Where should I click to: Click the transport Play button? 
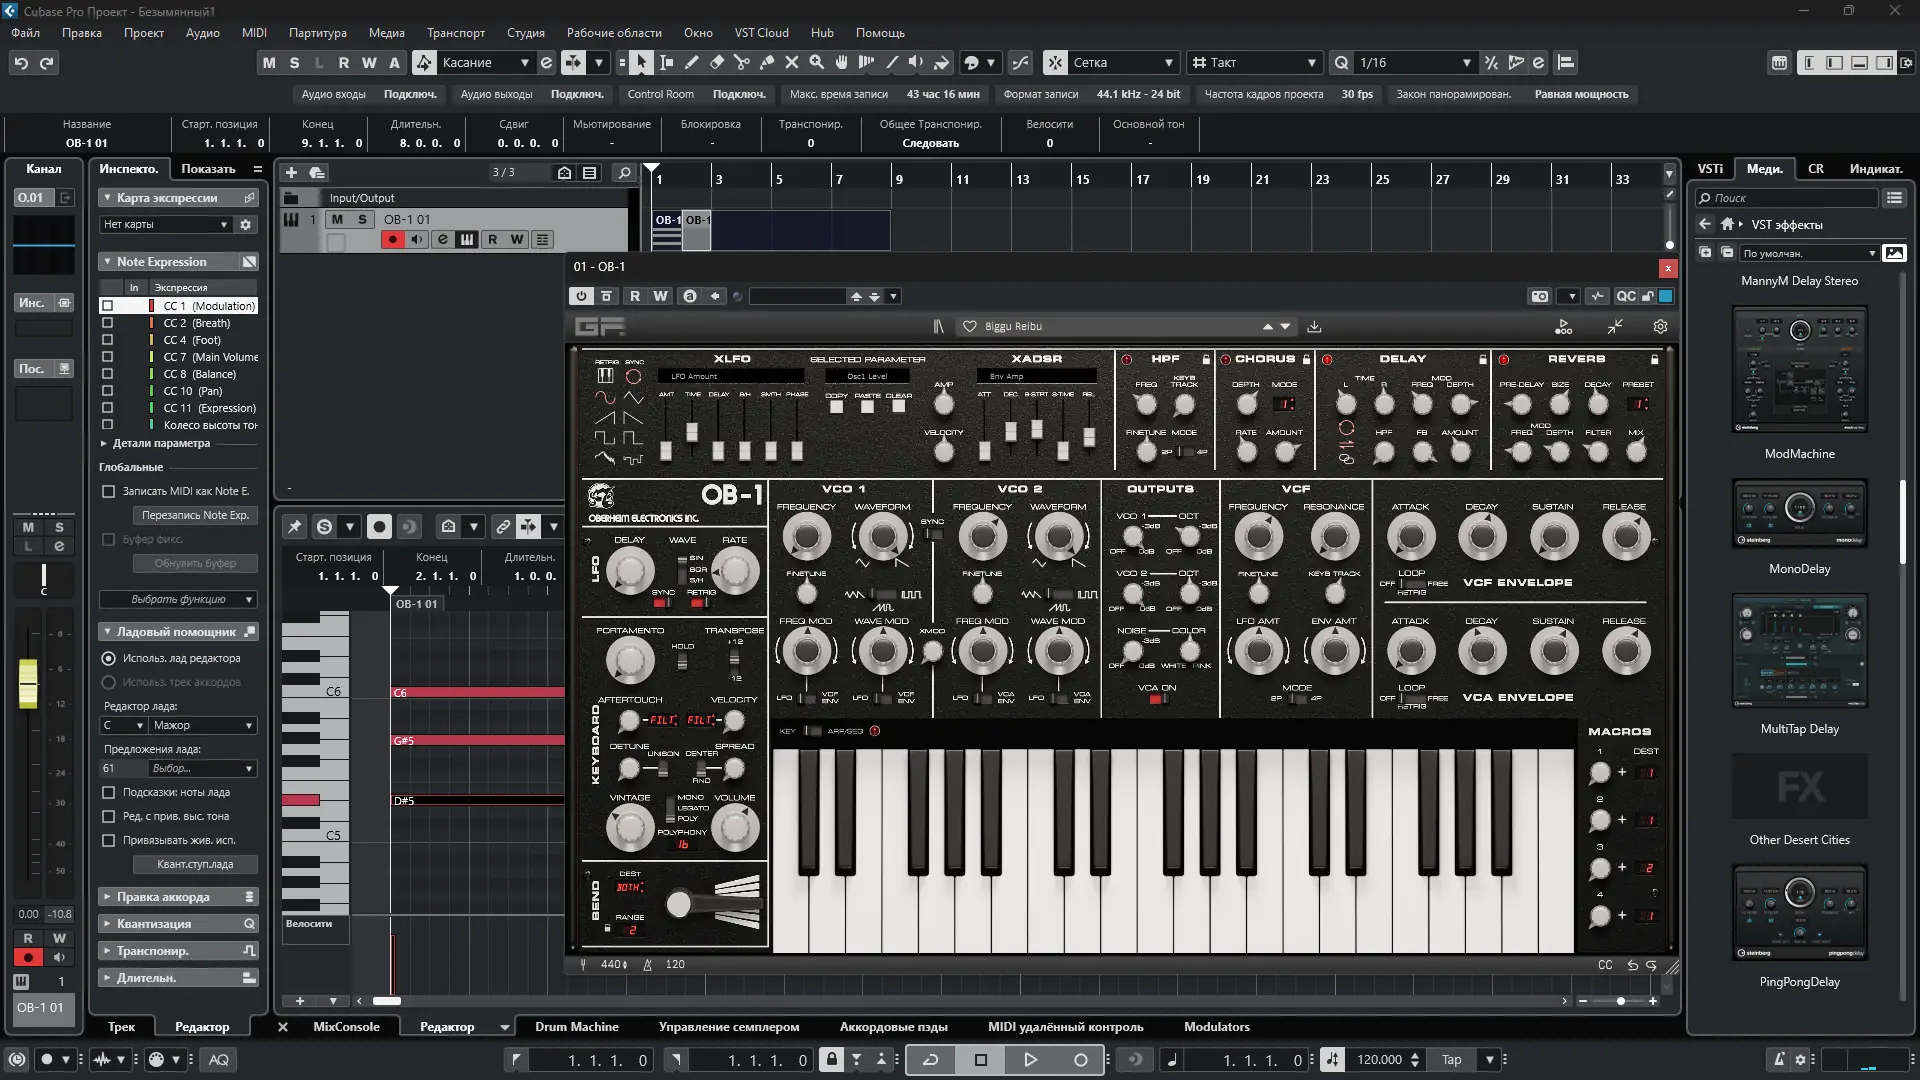click(x=1030, y=1060)
